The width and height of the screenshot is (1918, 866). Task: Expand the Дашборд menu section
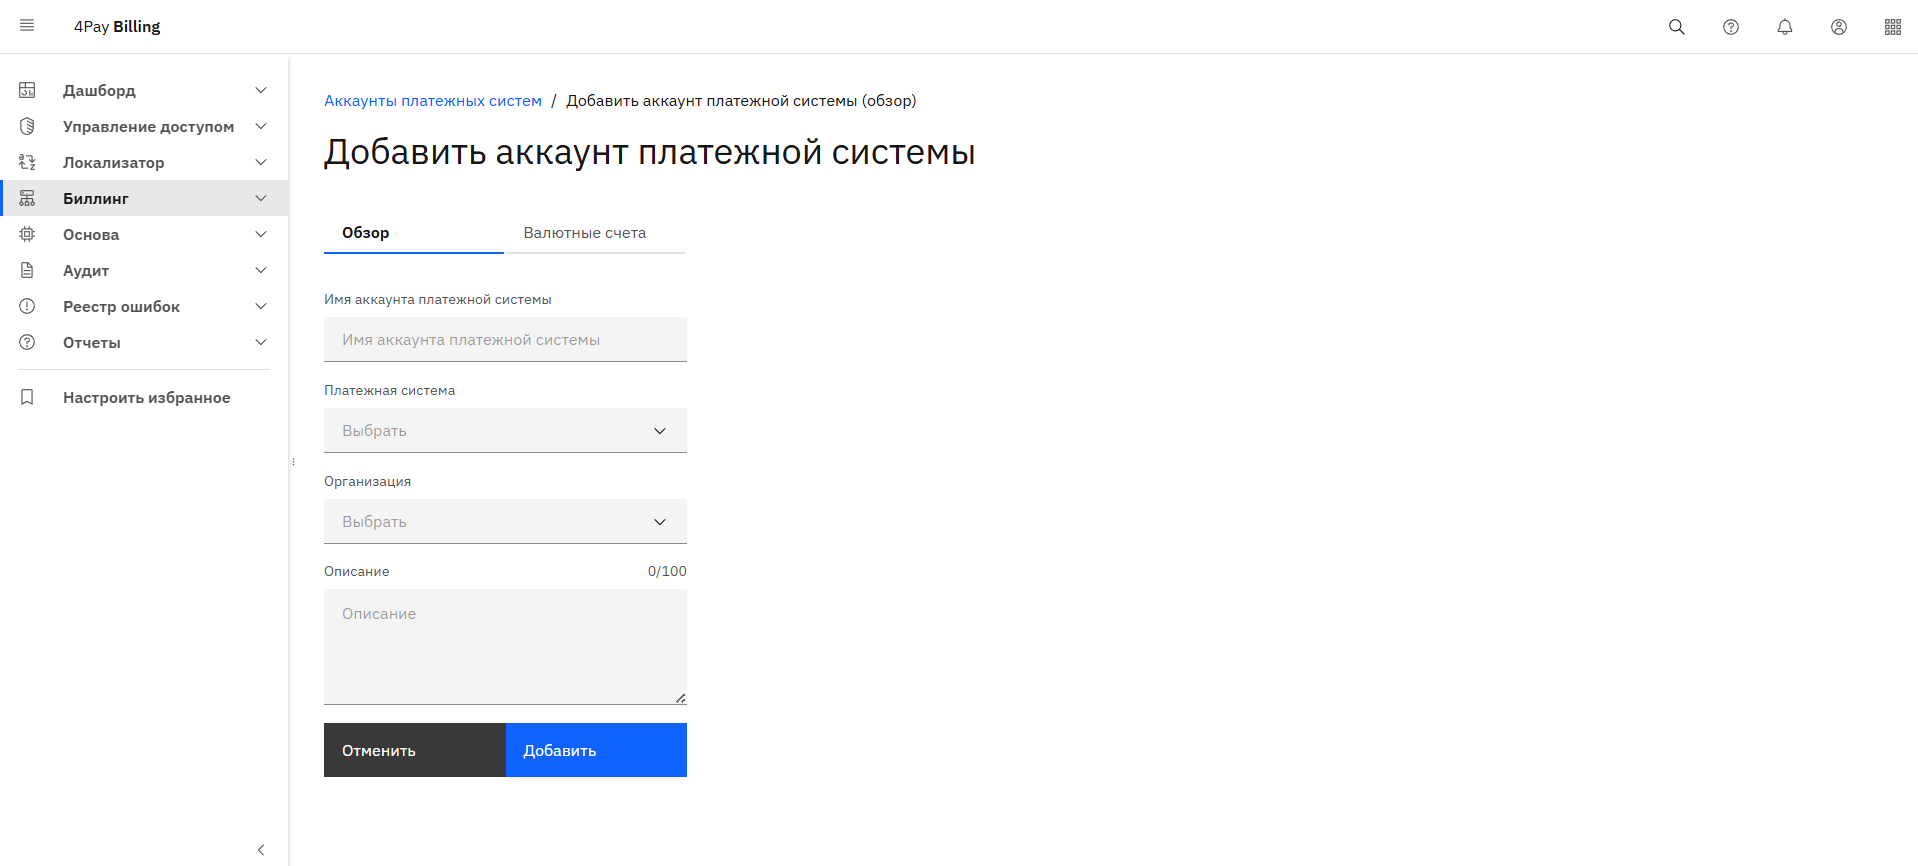[x=261, y=91]
